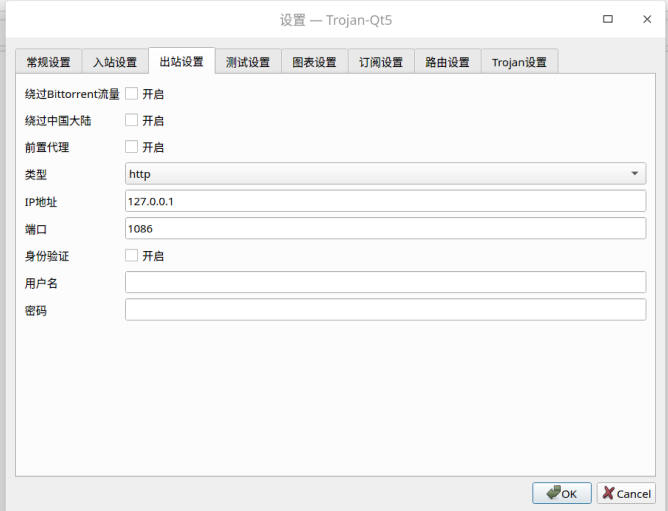The width and height of the screenshot is (668, 511).
Task: Click into the 密码 input field
Action: [x=385, y=309]
